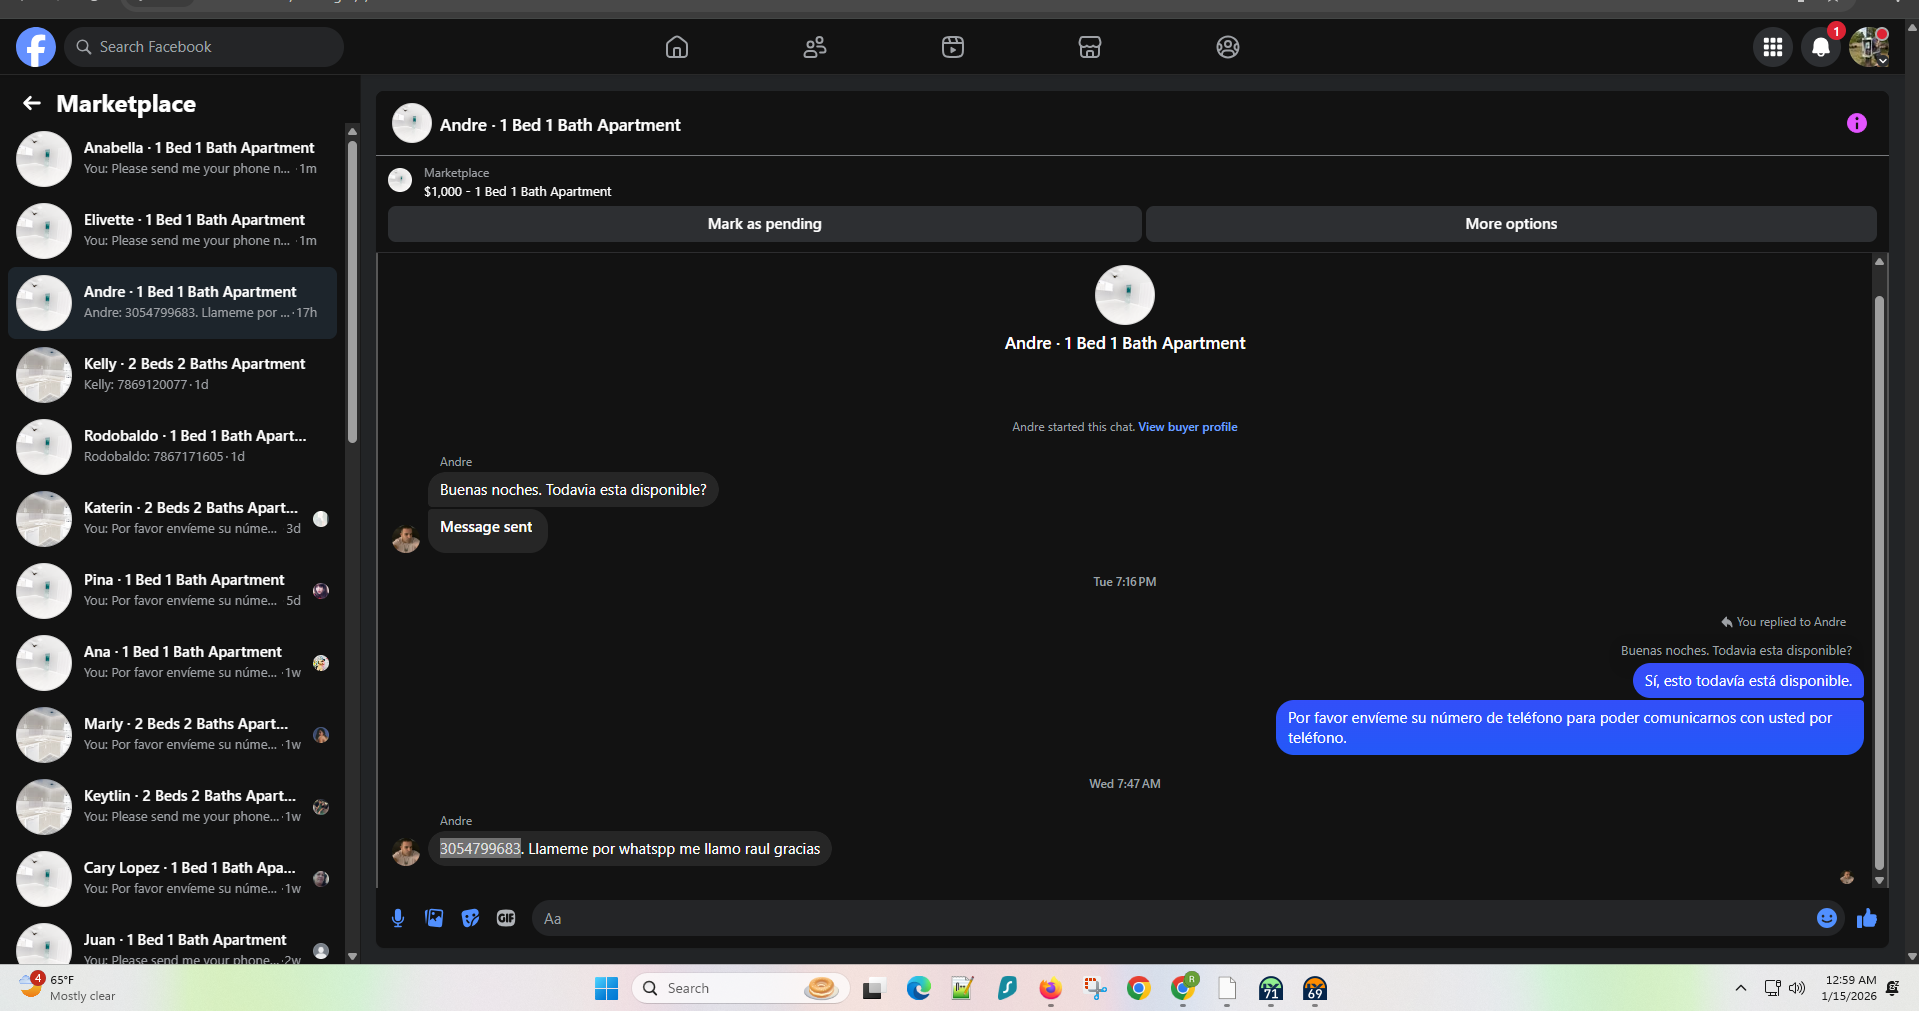
Task: Open View buyer profile link
Action: pyautogui.click(x=1188, y=427)
